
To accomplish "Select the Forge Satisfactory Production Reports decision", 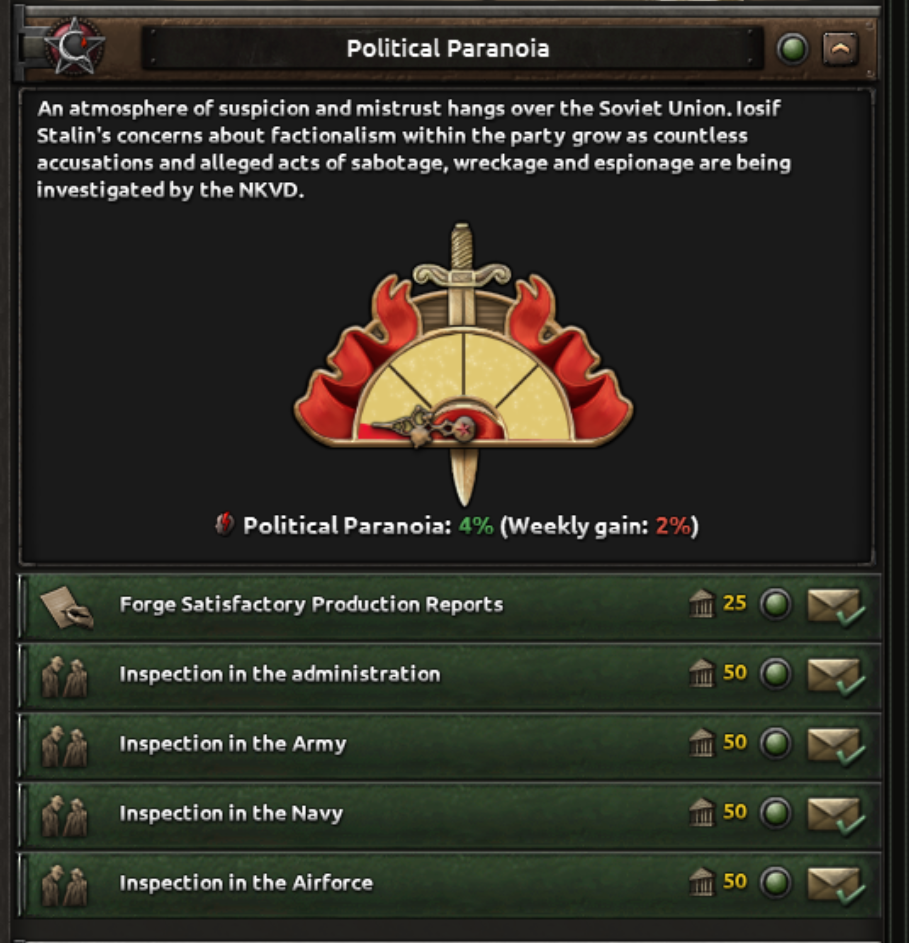I will pos(311,605).
